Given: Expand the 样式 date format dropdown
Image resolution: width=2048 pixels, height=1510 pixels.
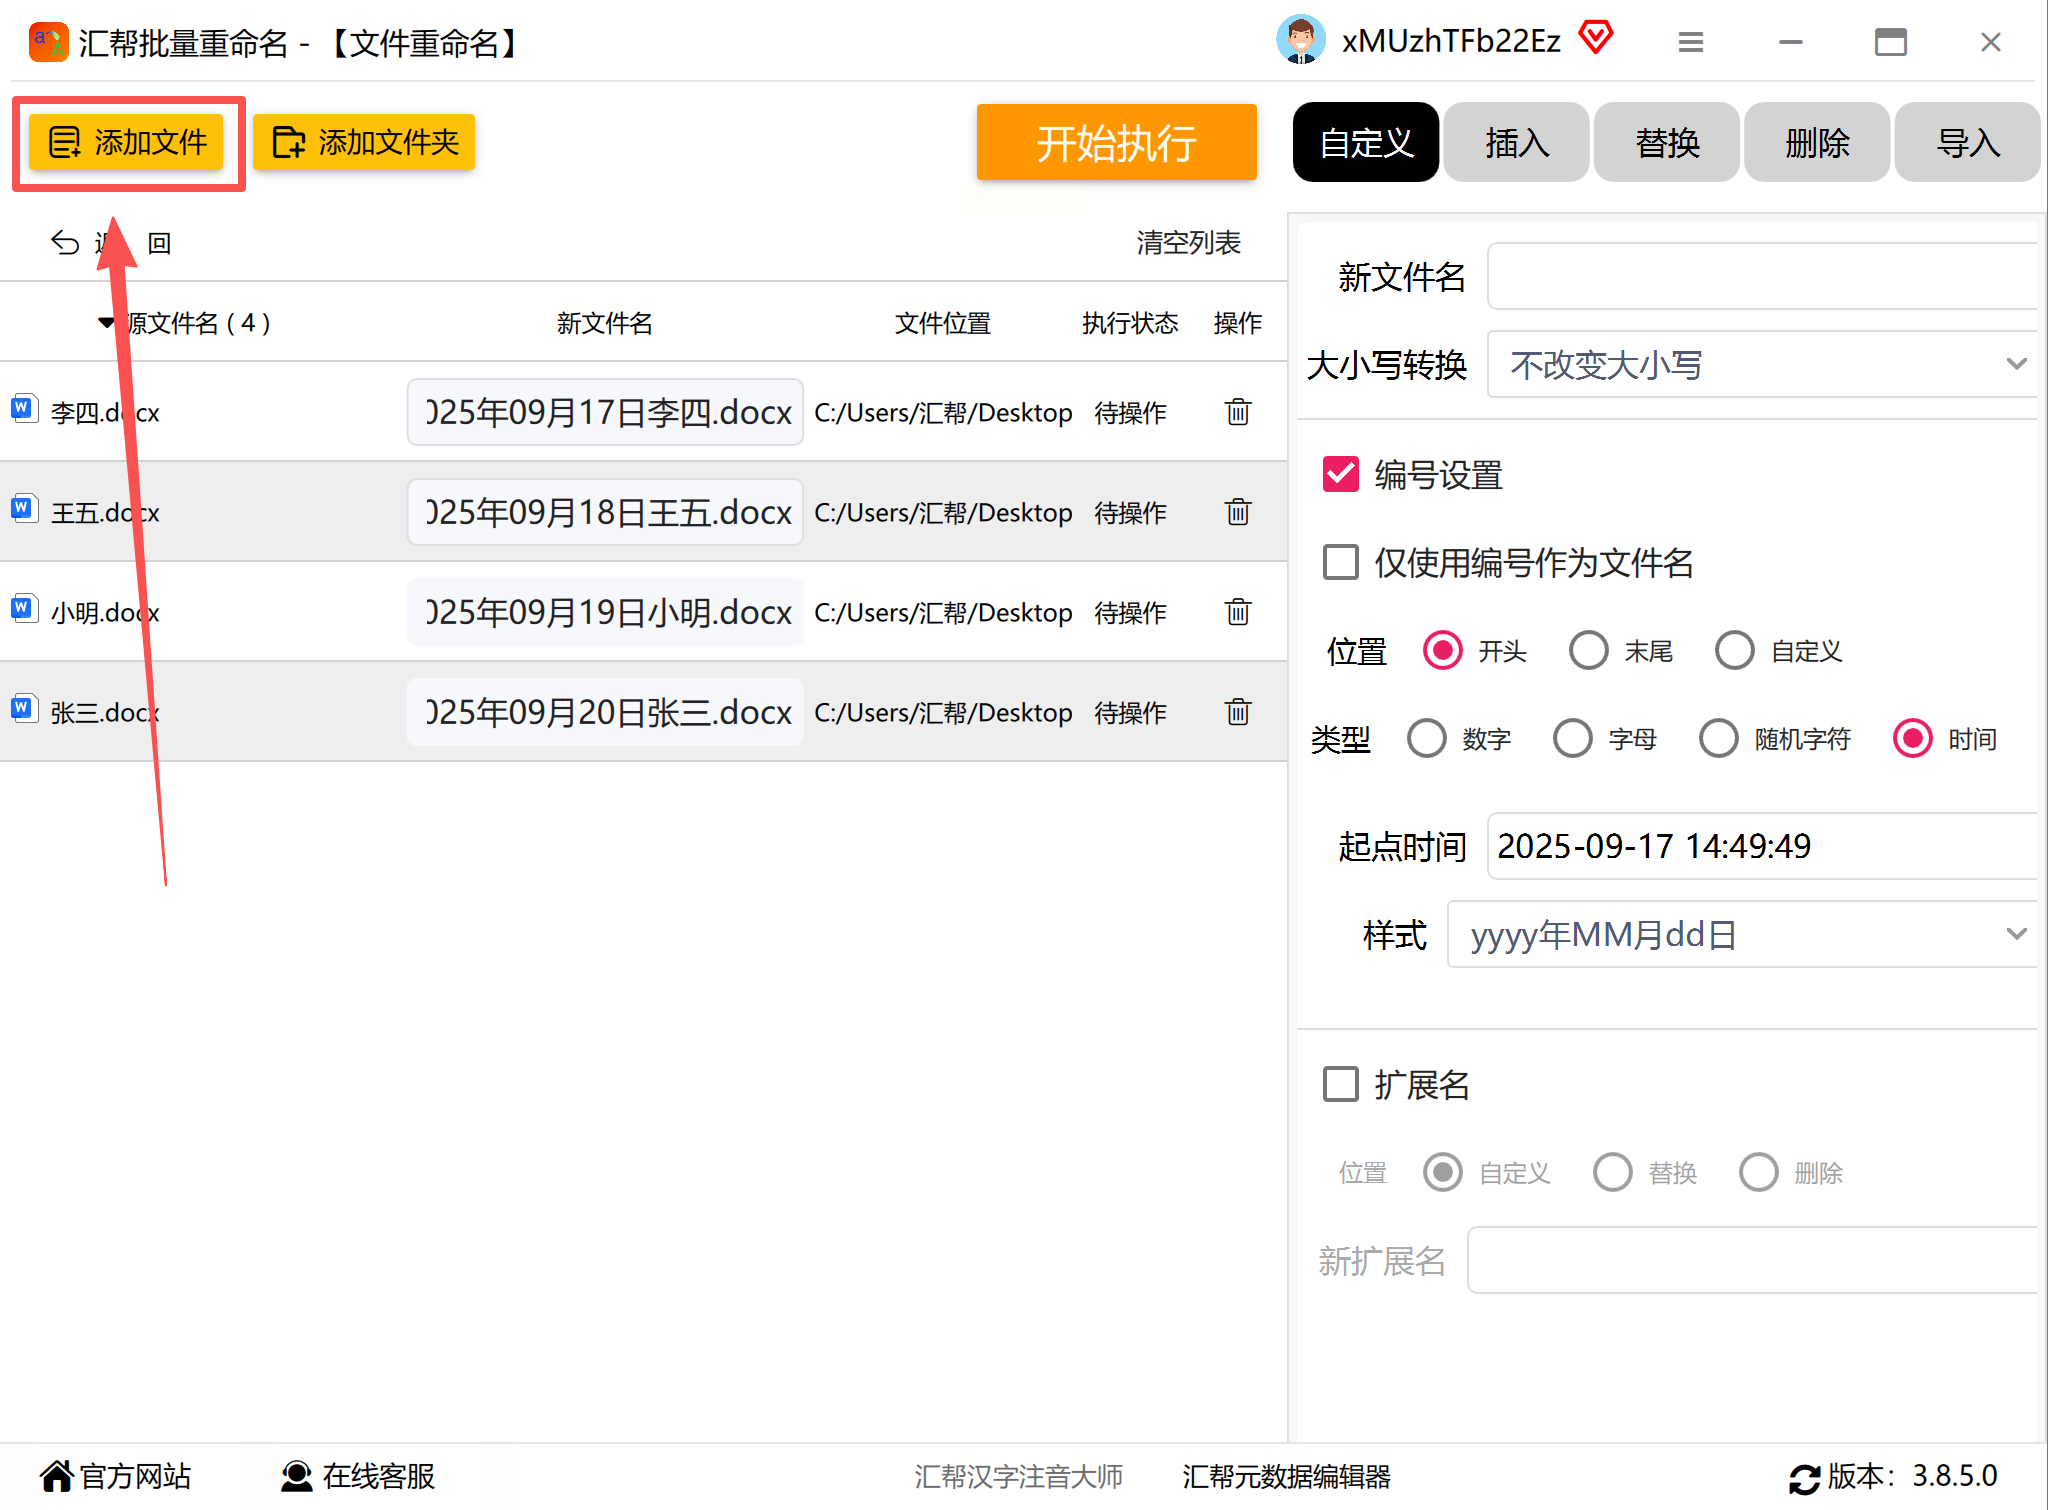Looking at the screenshot, I should [1740, 935].
